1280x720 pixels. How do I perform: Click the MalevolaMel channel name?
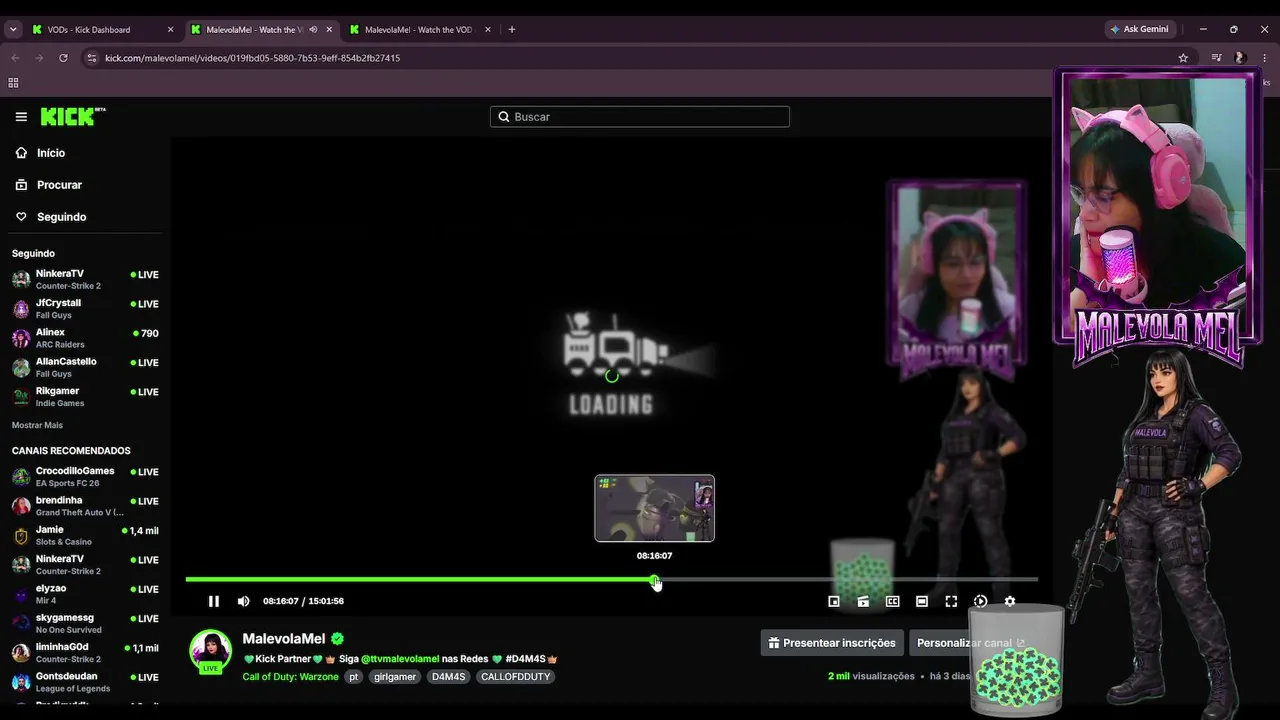click(284, 639)
